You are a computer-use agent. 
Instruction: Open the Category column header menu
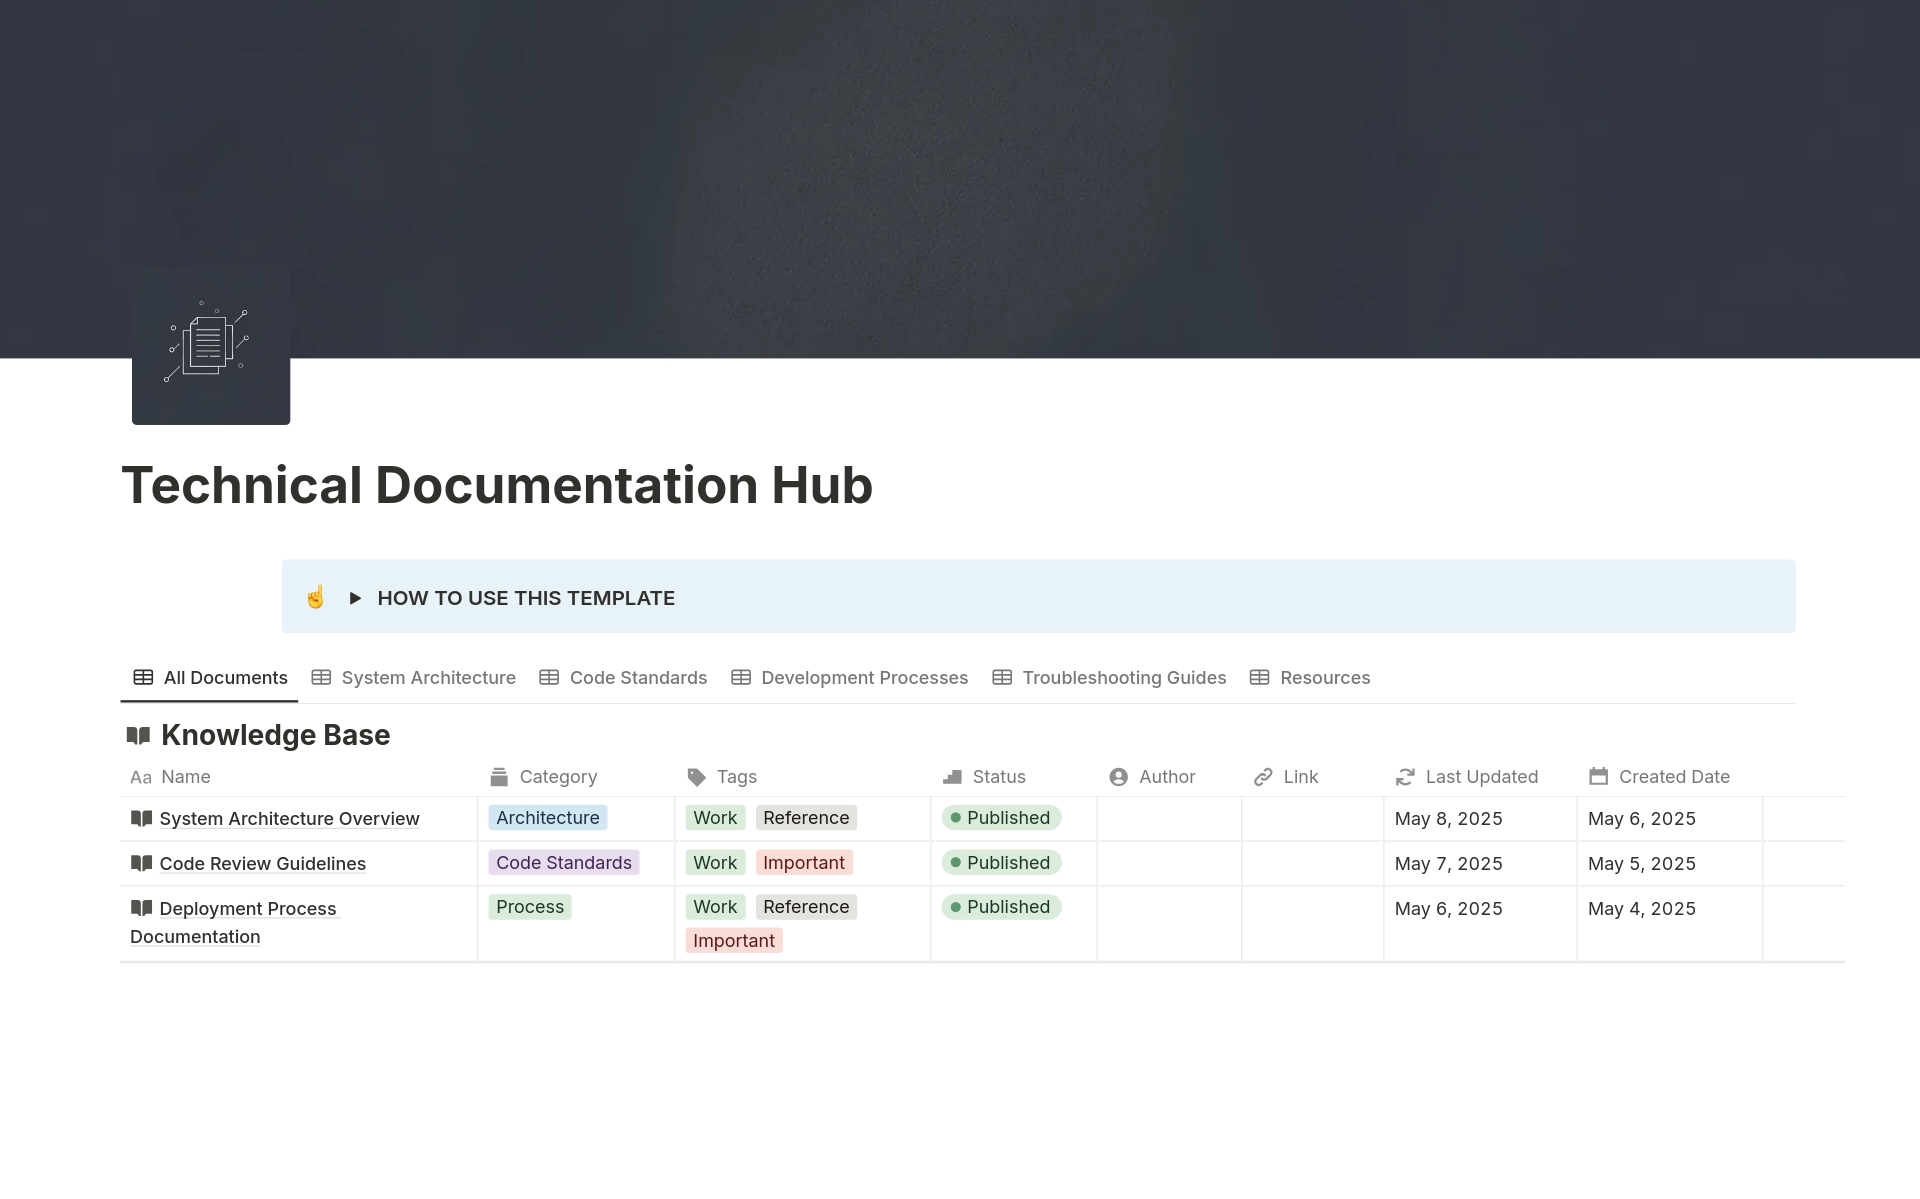click(557, 777)
